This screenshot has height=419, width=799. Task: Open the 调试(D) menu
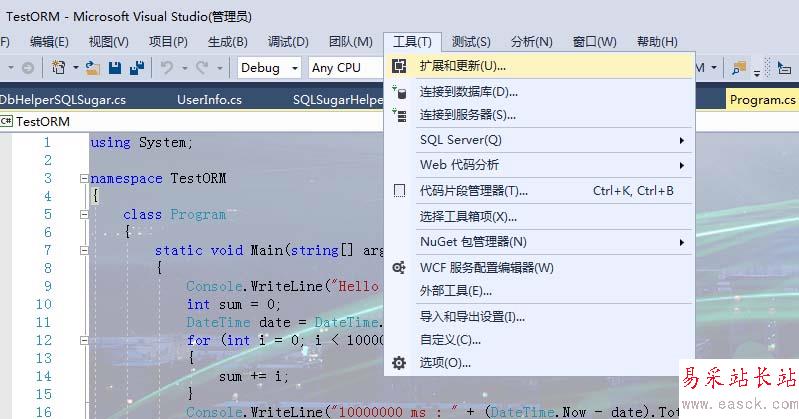(288, 41)
